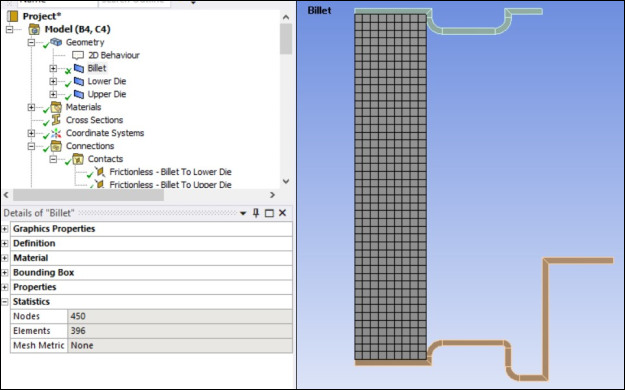Viewport: 625px width, 390px height.
Task: Click the Project book icon
Action: click(x=13, y=16)
